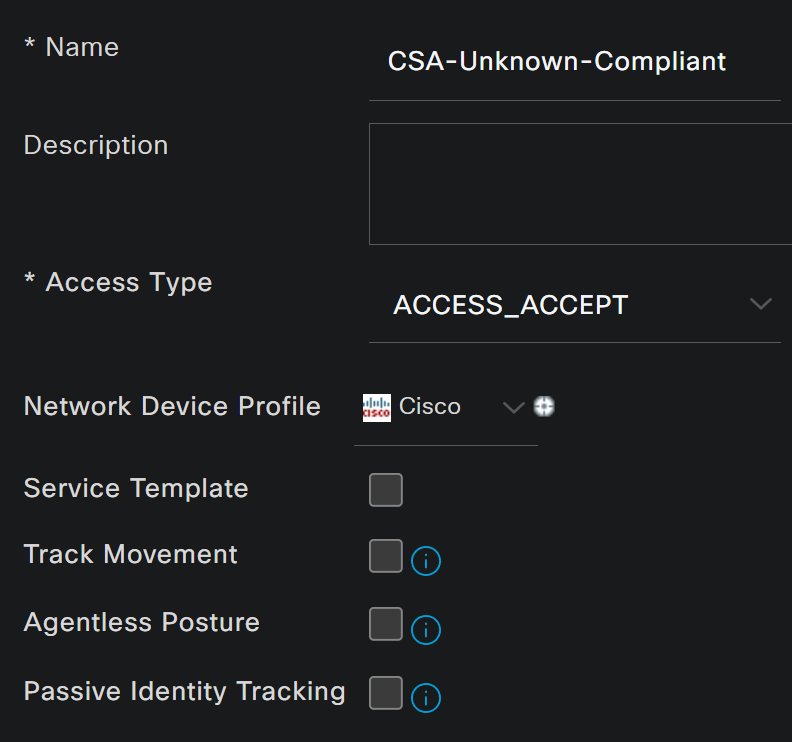Click the Cisco logo icon
The height and width of the screenshot is (742, 792).
coord(377,408)
